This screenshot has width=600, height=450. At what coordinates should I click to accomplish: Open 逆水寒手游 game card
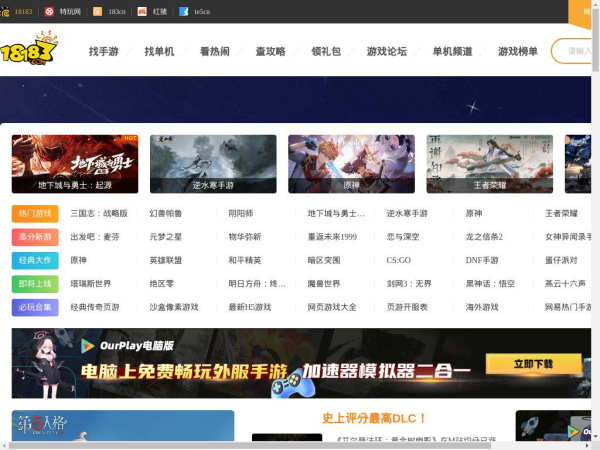click(x=213, y=164)
